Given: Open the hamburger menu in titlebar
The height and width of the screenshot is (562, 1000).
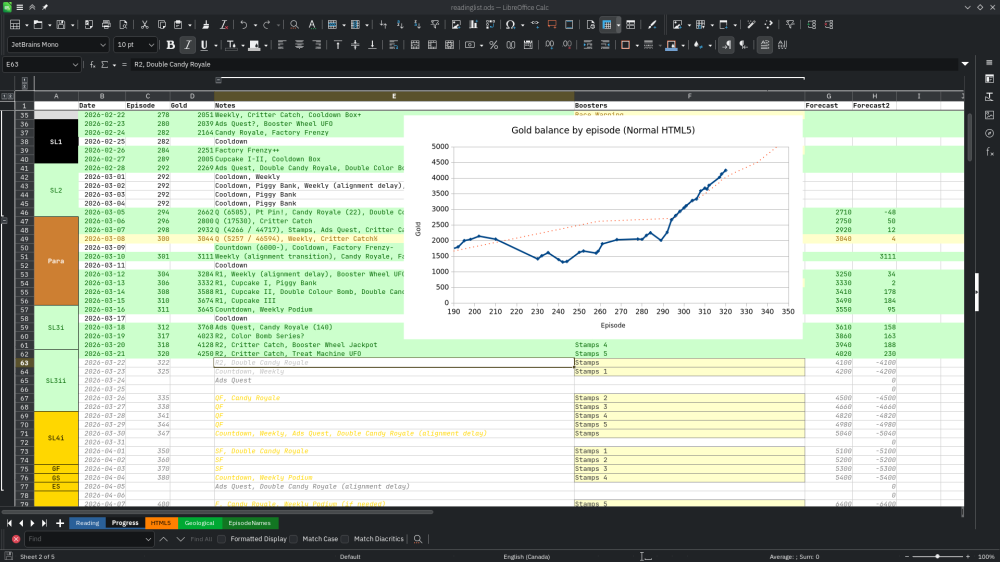Looking at the screenshot, I should click(x=20, y=7).
